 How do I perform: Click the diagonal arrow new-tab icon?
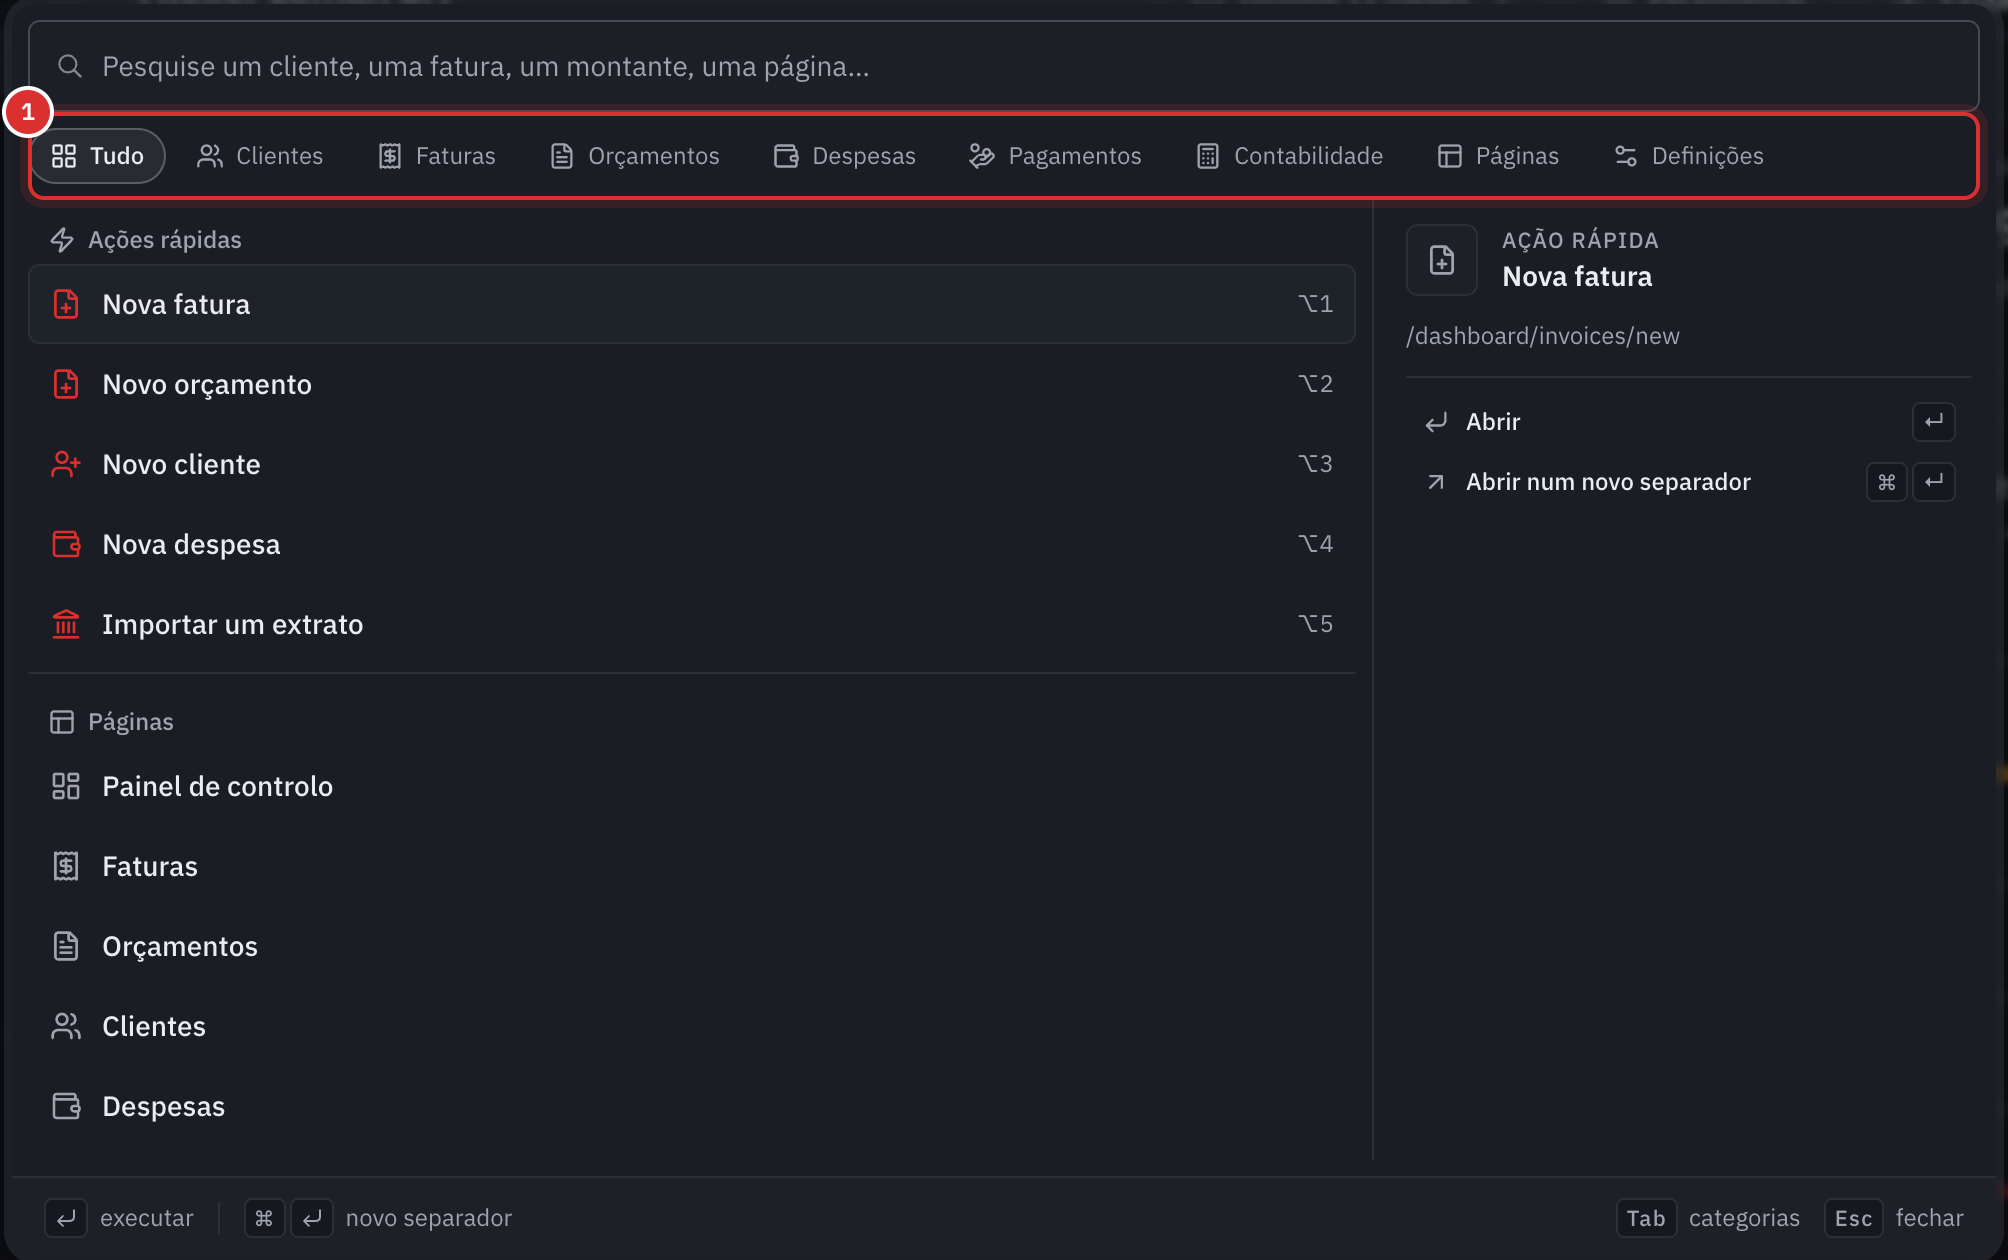click(1436, 482)
